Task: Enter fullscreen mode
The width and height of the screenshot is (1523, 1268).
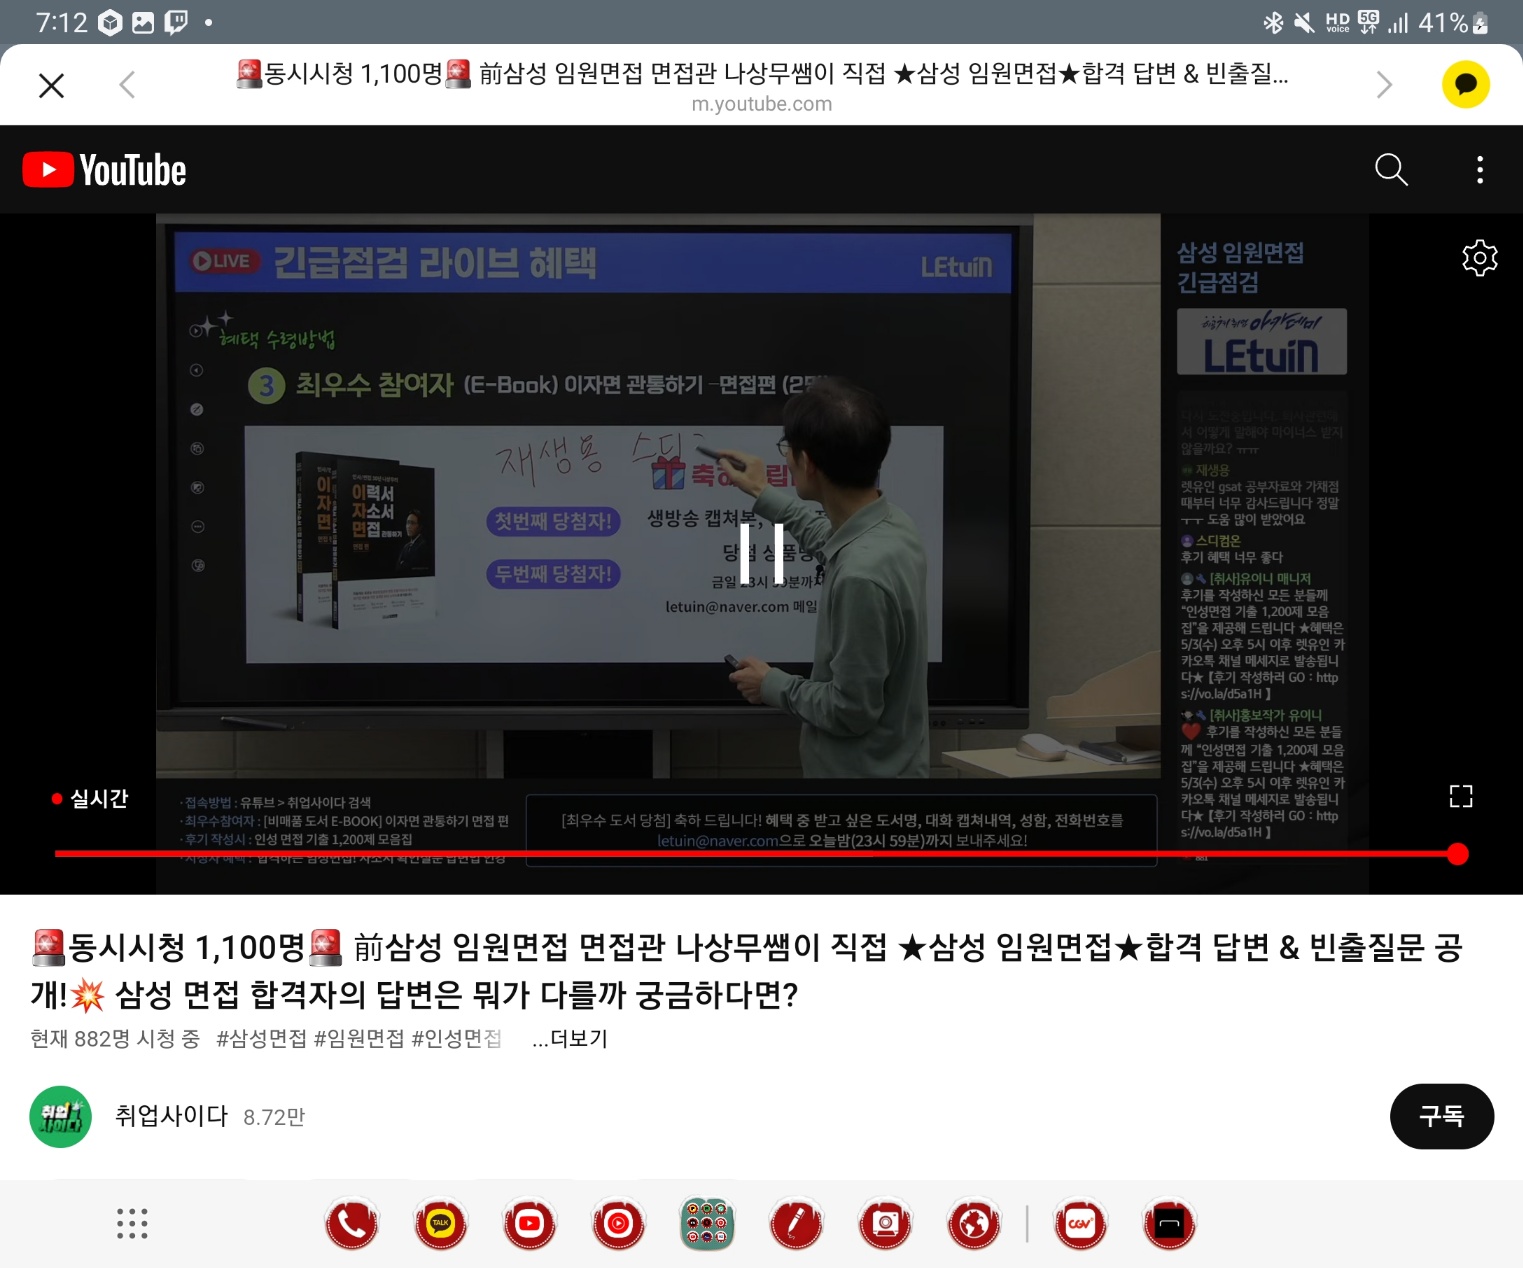Action: click(1461, 796)
